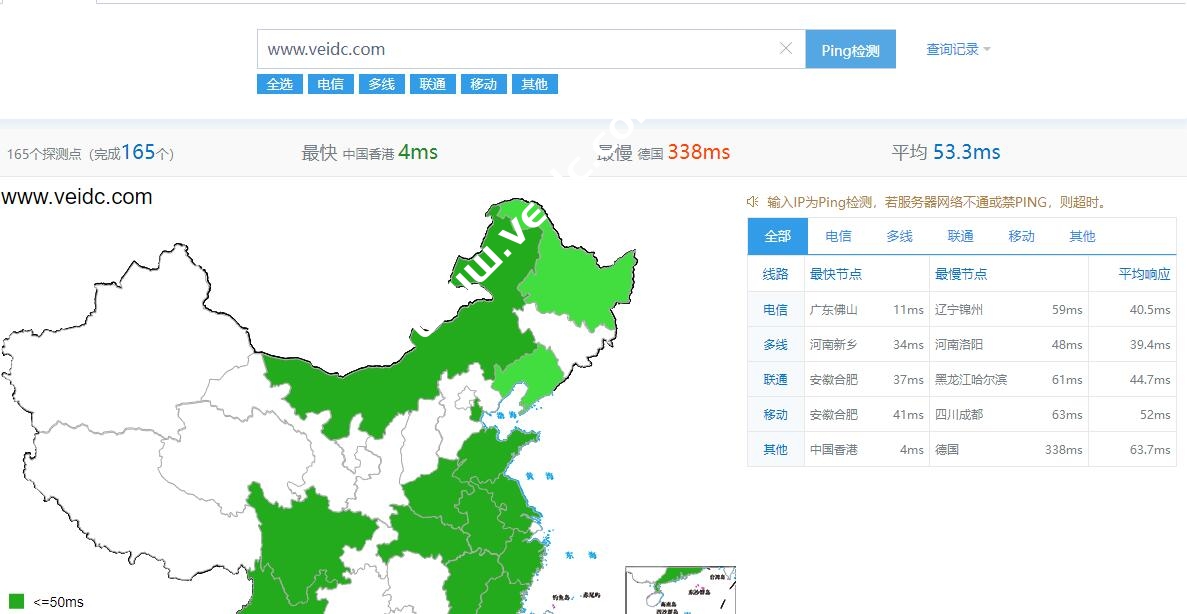Toggle the 多线 filter under the search box

click(x=382, y=84)
